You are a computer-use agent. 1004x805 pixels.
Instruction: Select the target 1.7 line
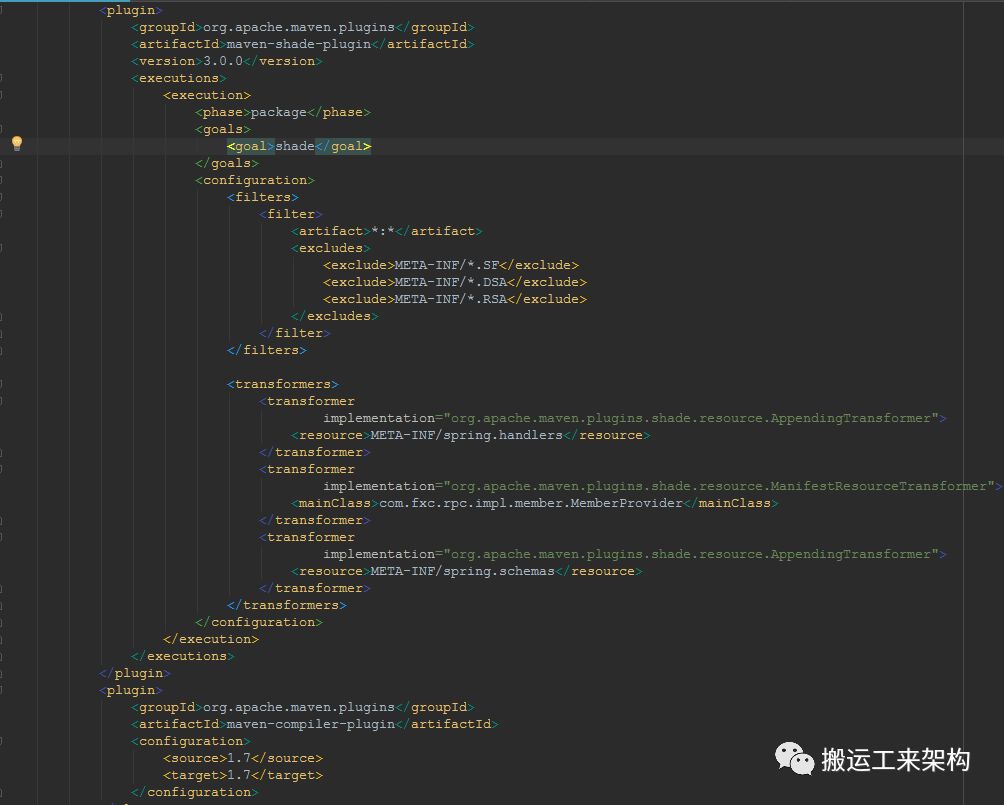243,776
